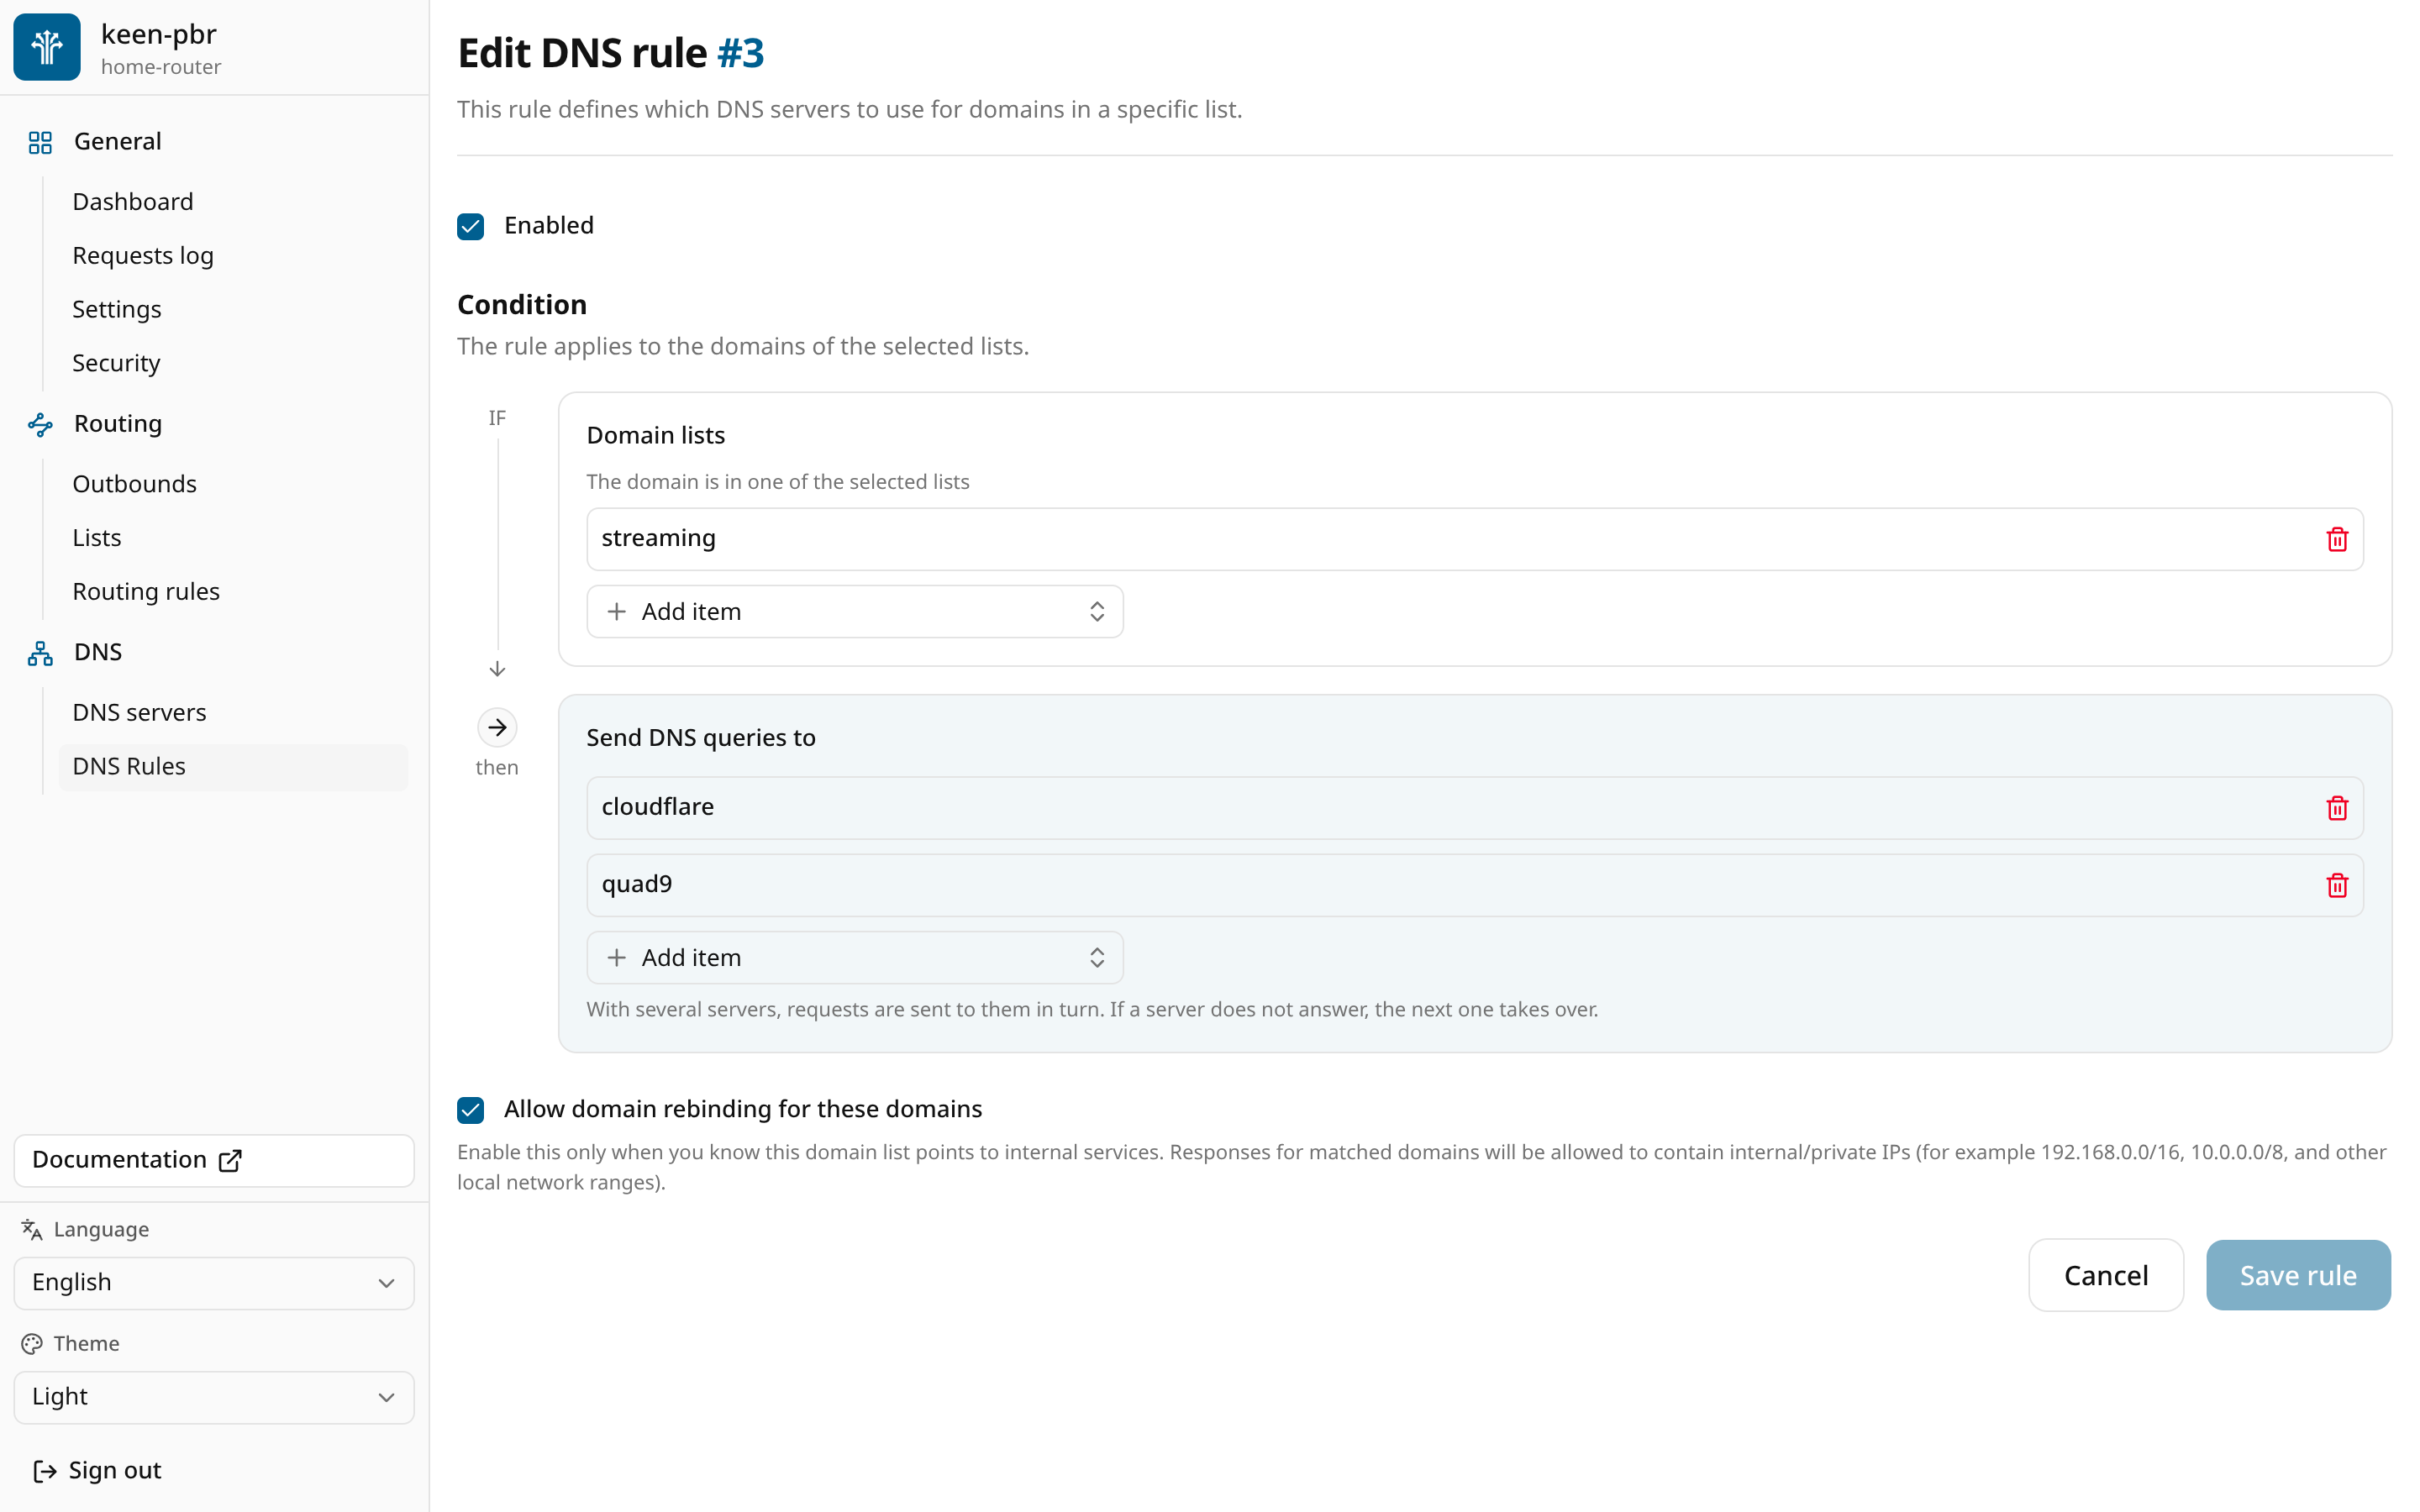Click the #3 rule number in heading

741,53
